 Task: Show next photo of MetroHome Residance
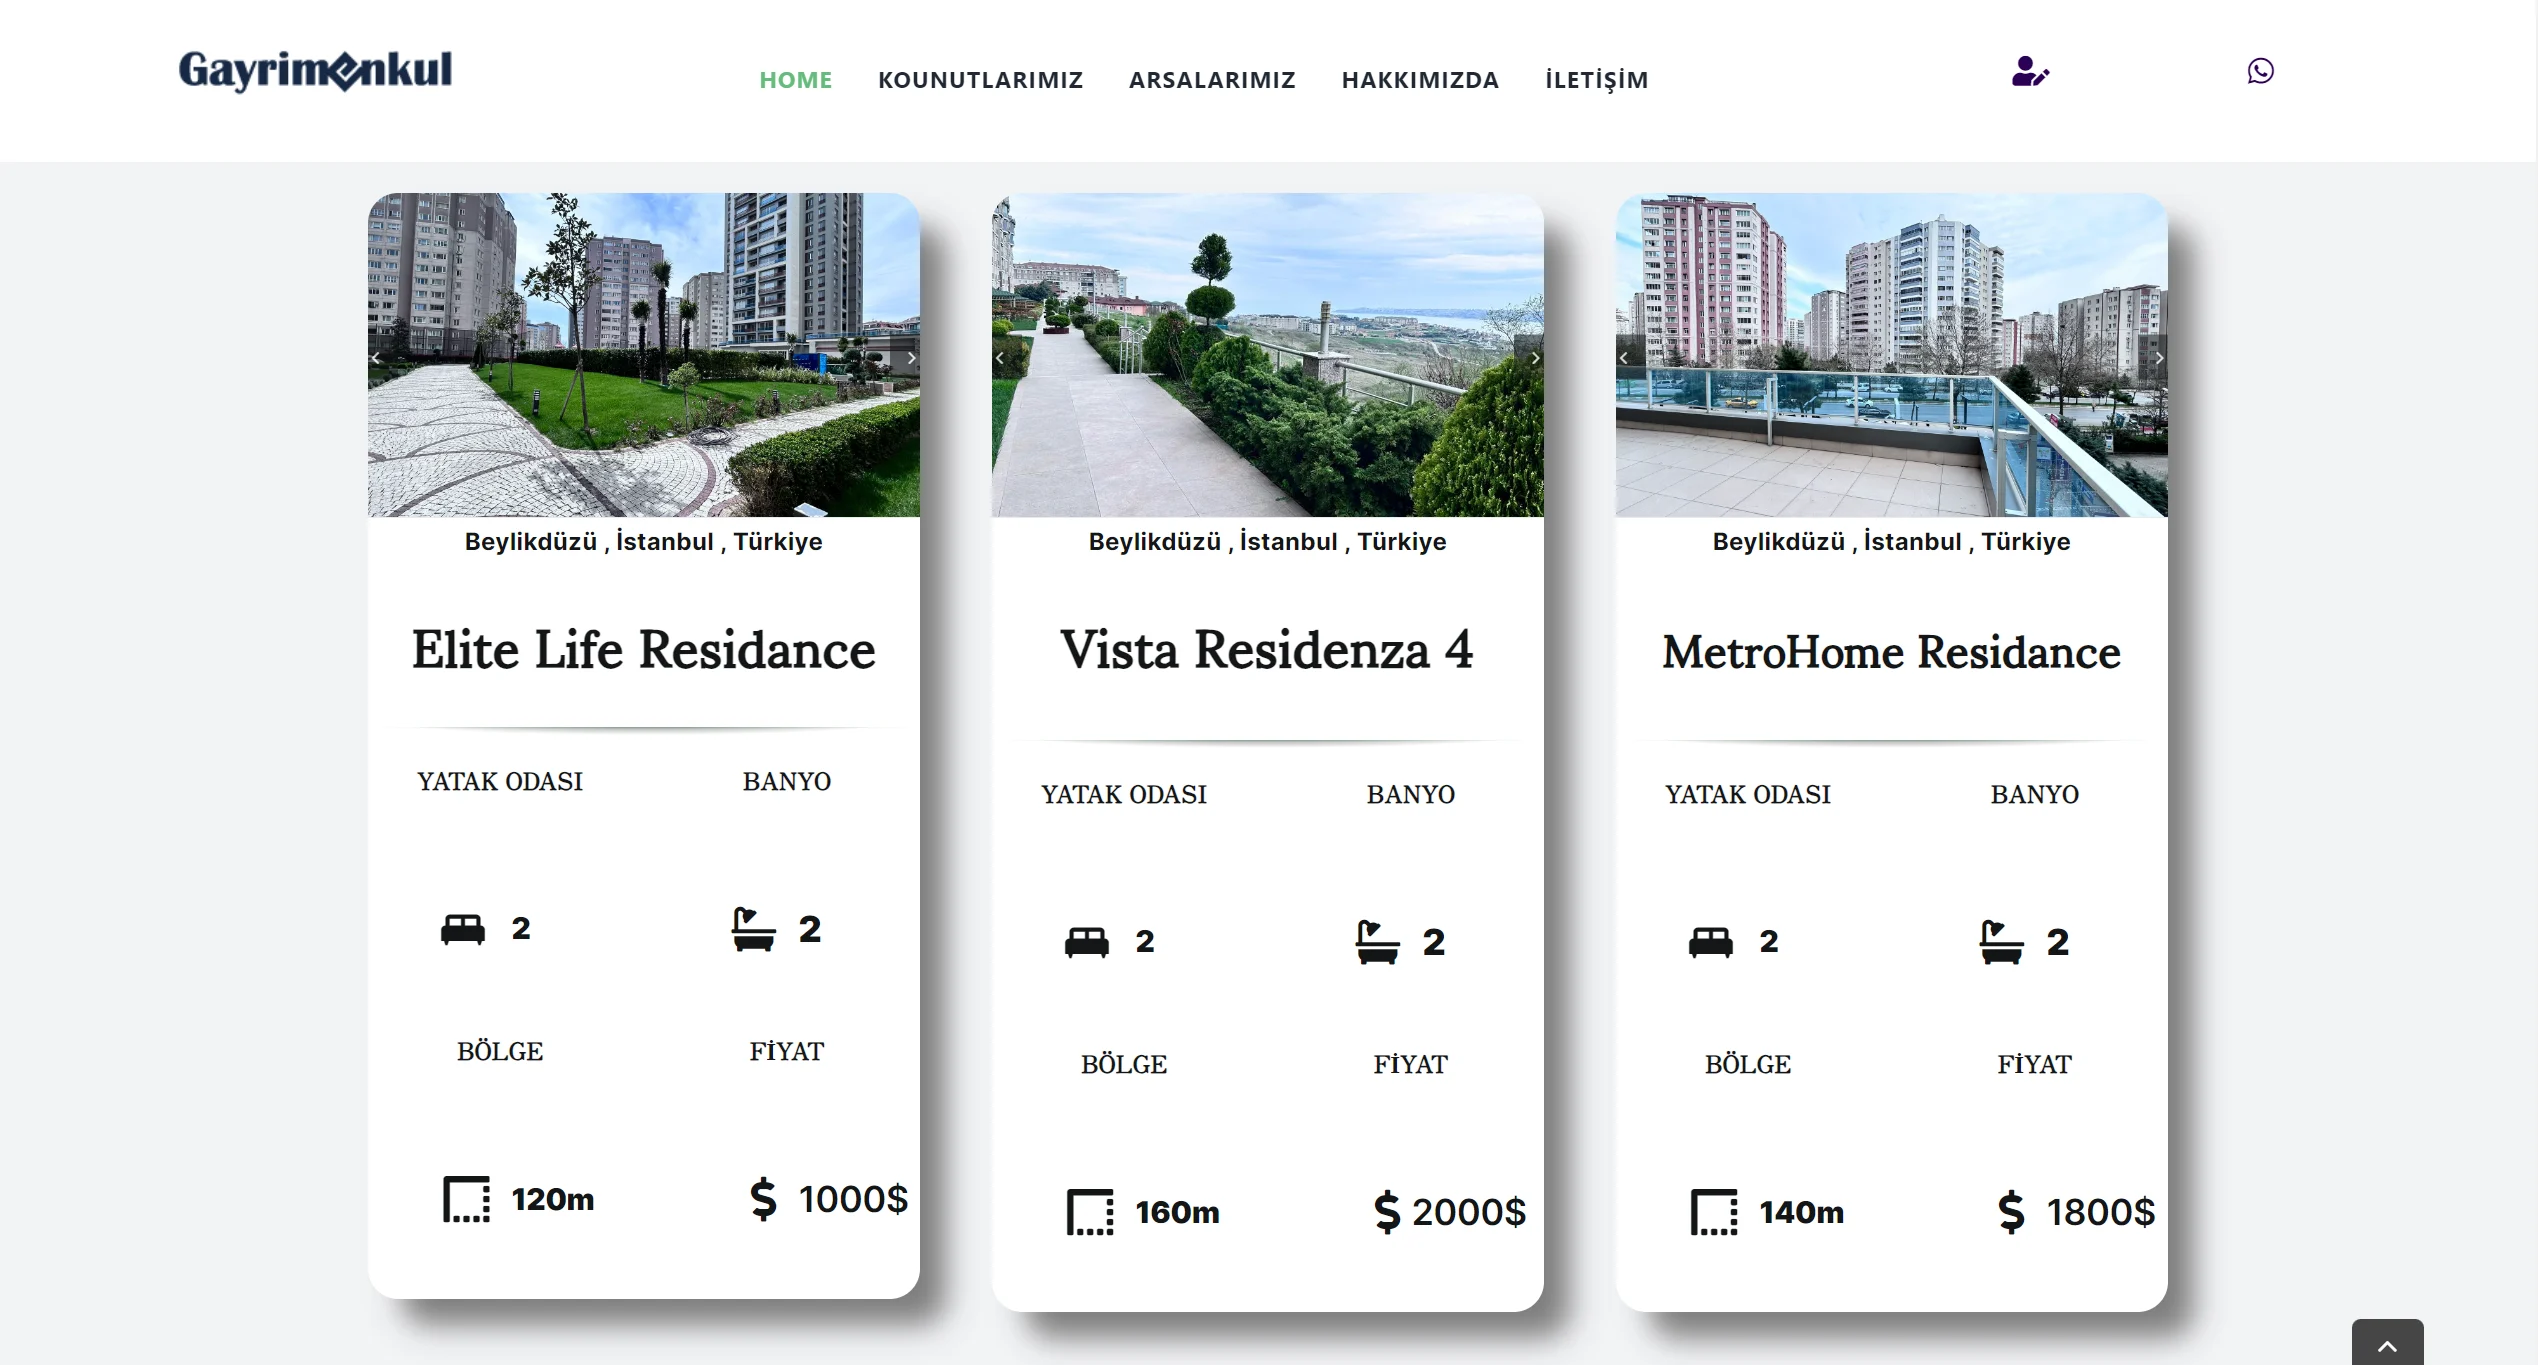click(x=2158, y=358)
